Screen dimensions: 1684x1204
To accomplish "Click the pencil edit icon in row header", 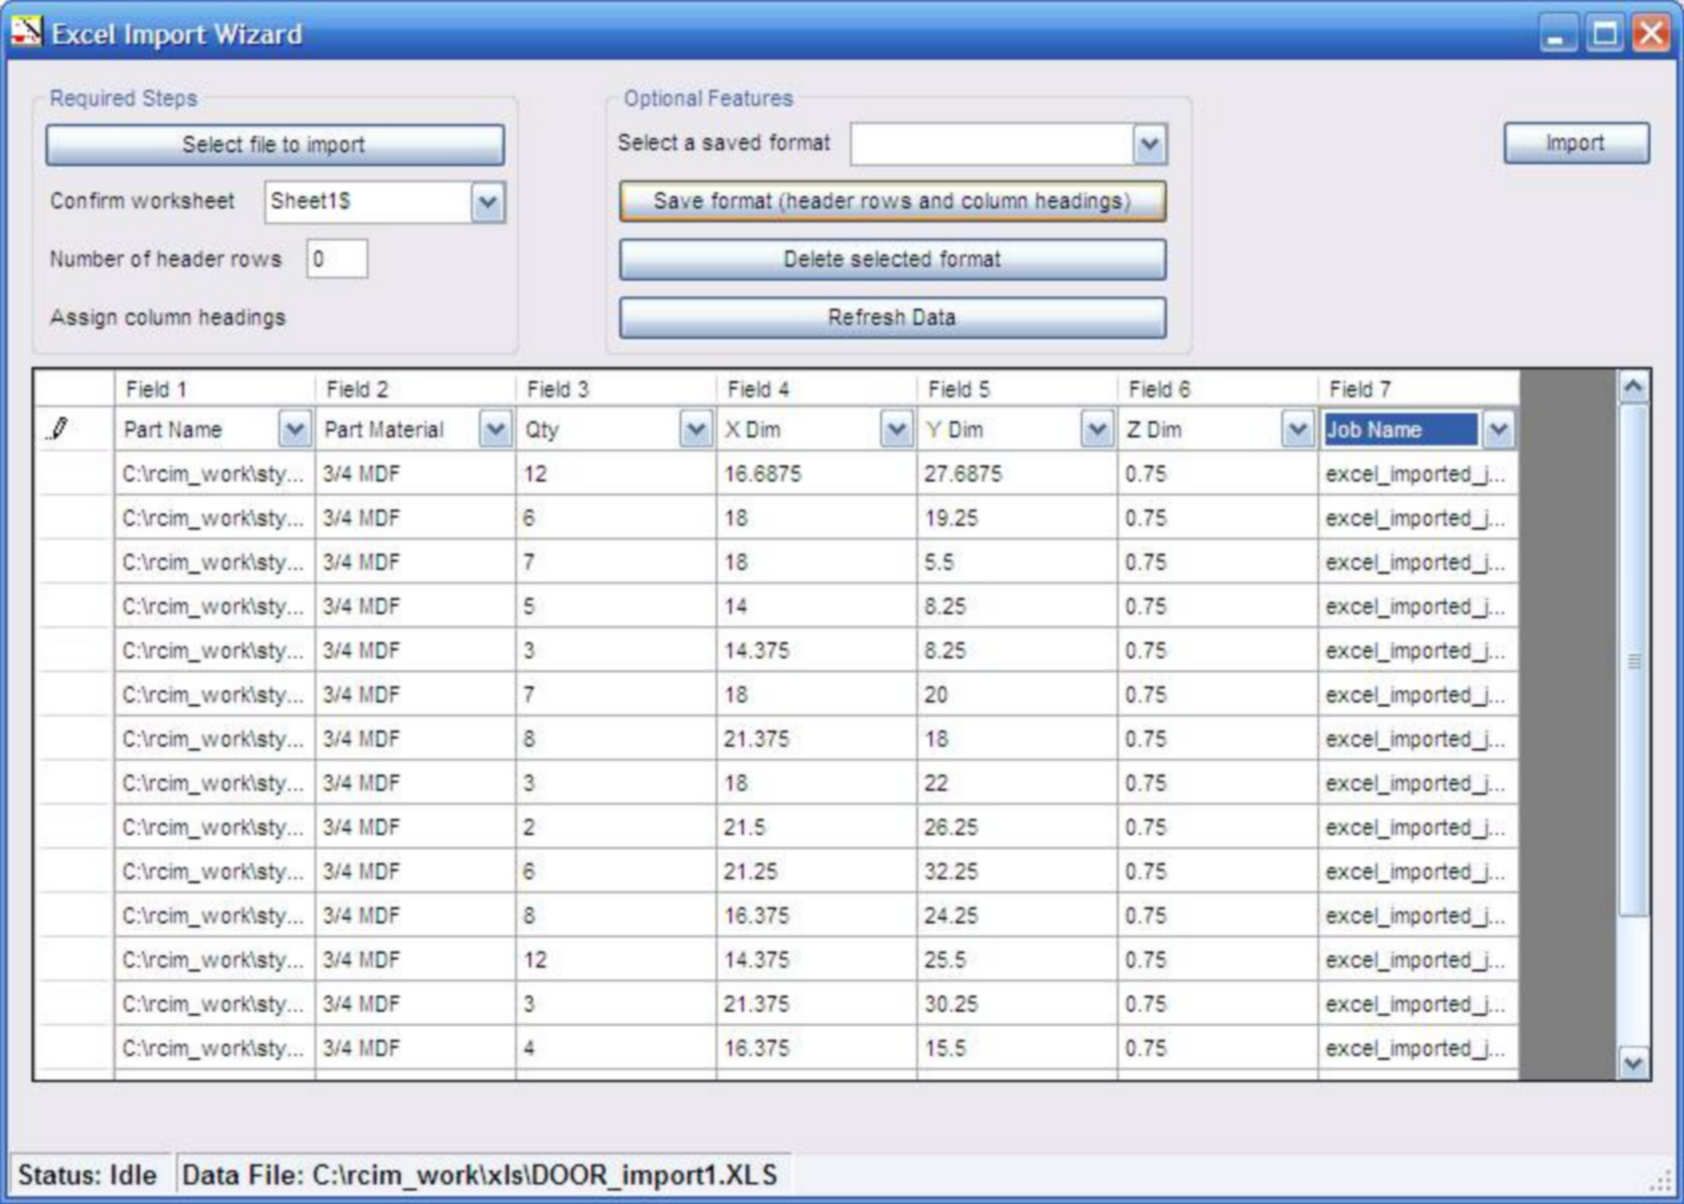I will 59,429.
